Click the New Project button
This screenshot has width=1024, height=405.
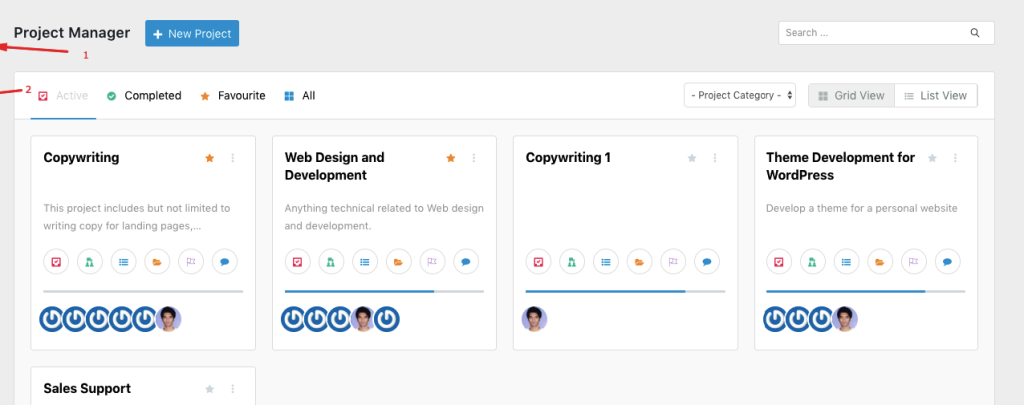(192, 33)
